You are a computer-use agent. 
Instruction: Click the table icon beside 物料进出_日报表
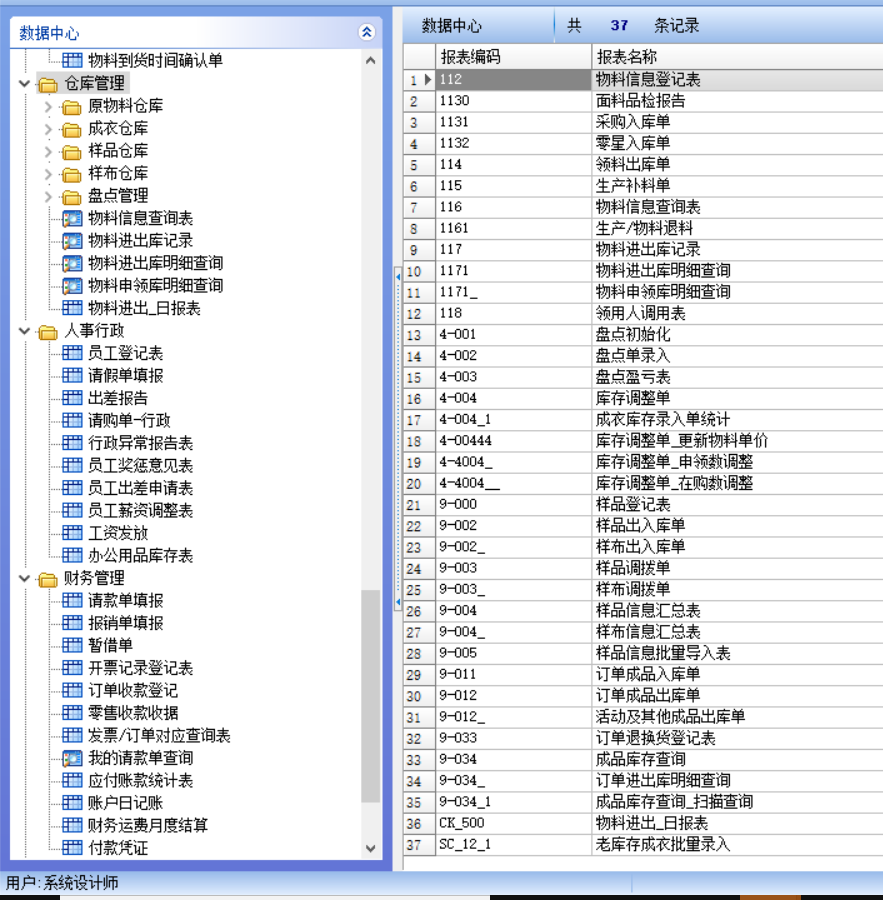72,308
